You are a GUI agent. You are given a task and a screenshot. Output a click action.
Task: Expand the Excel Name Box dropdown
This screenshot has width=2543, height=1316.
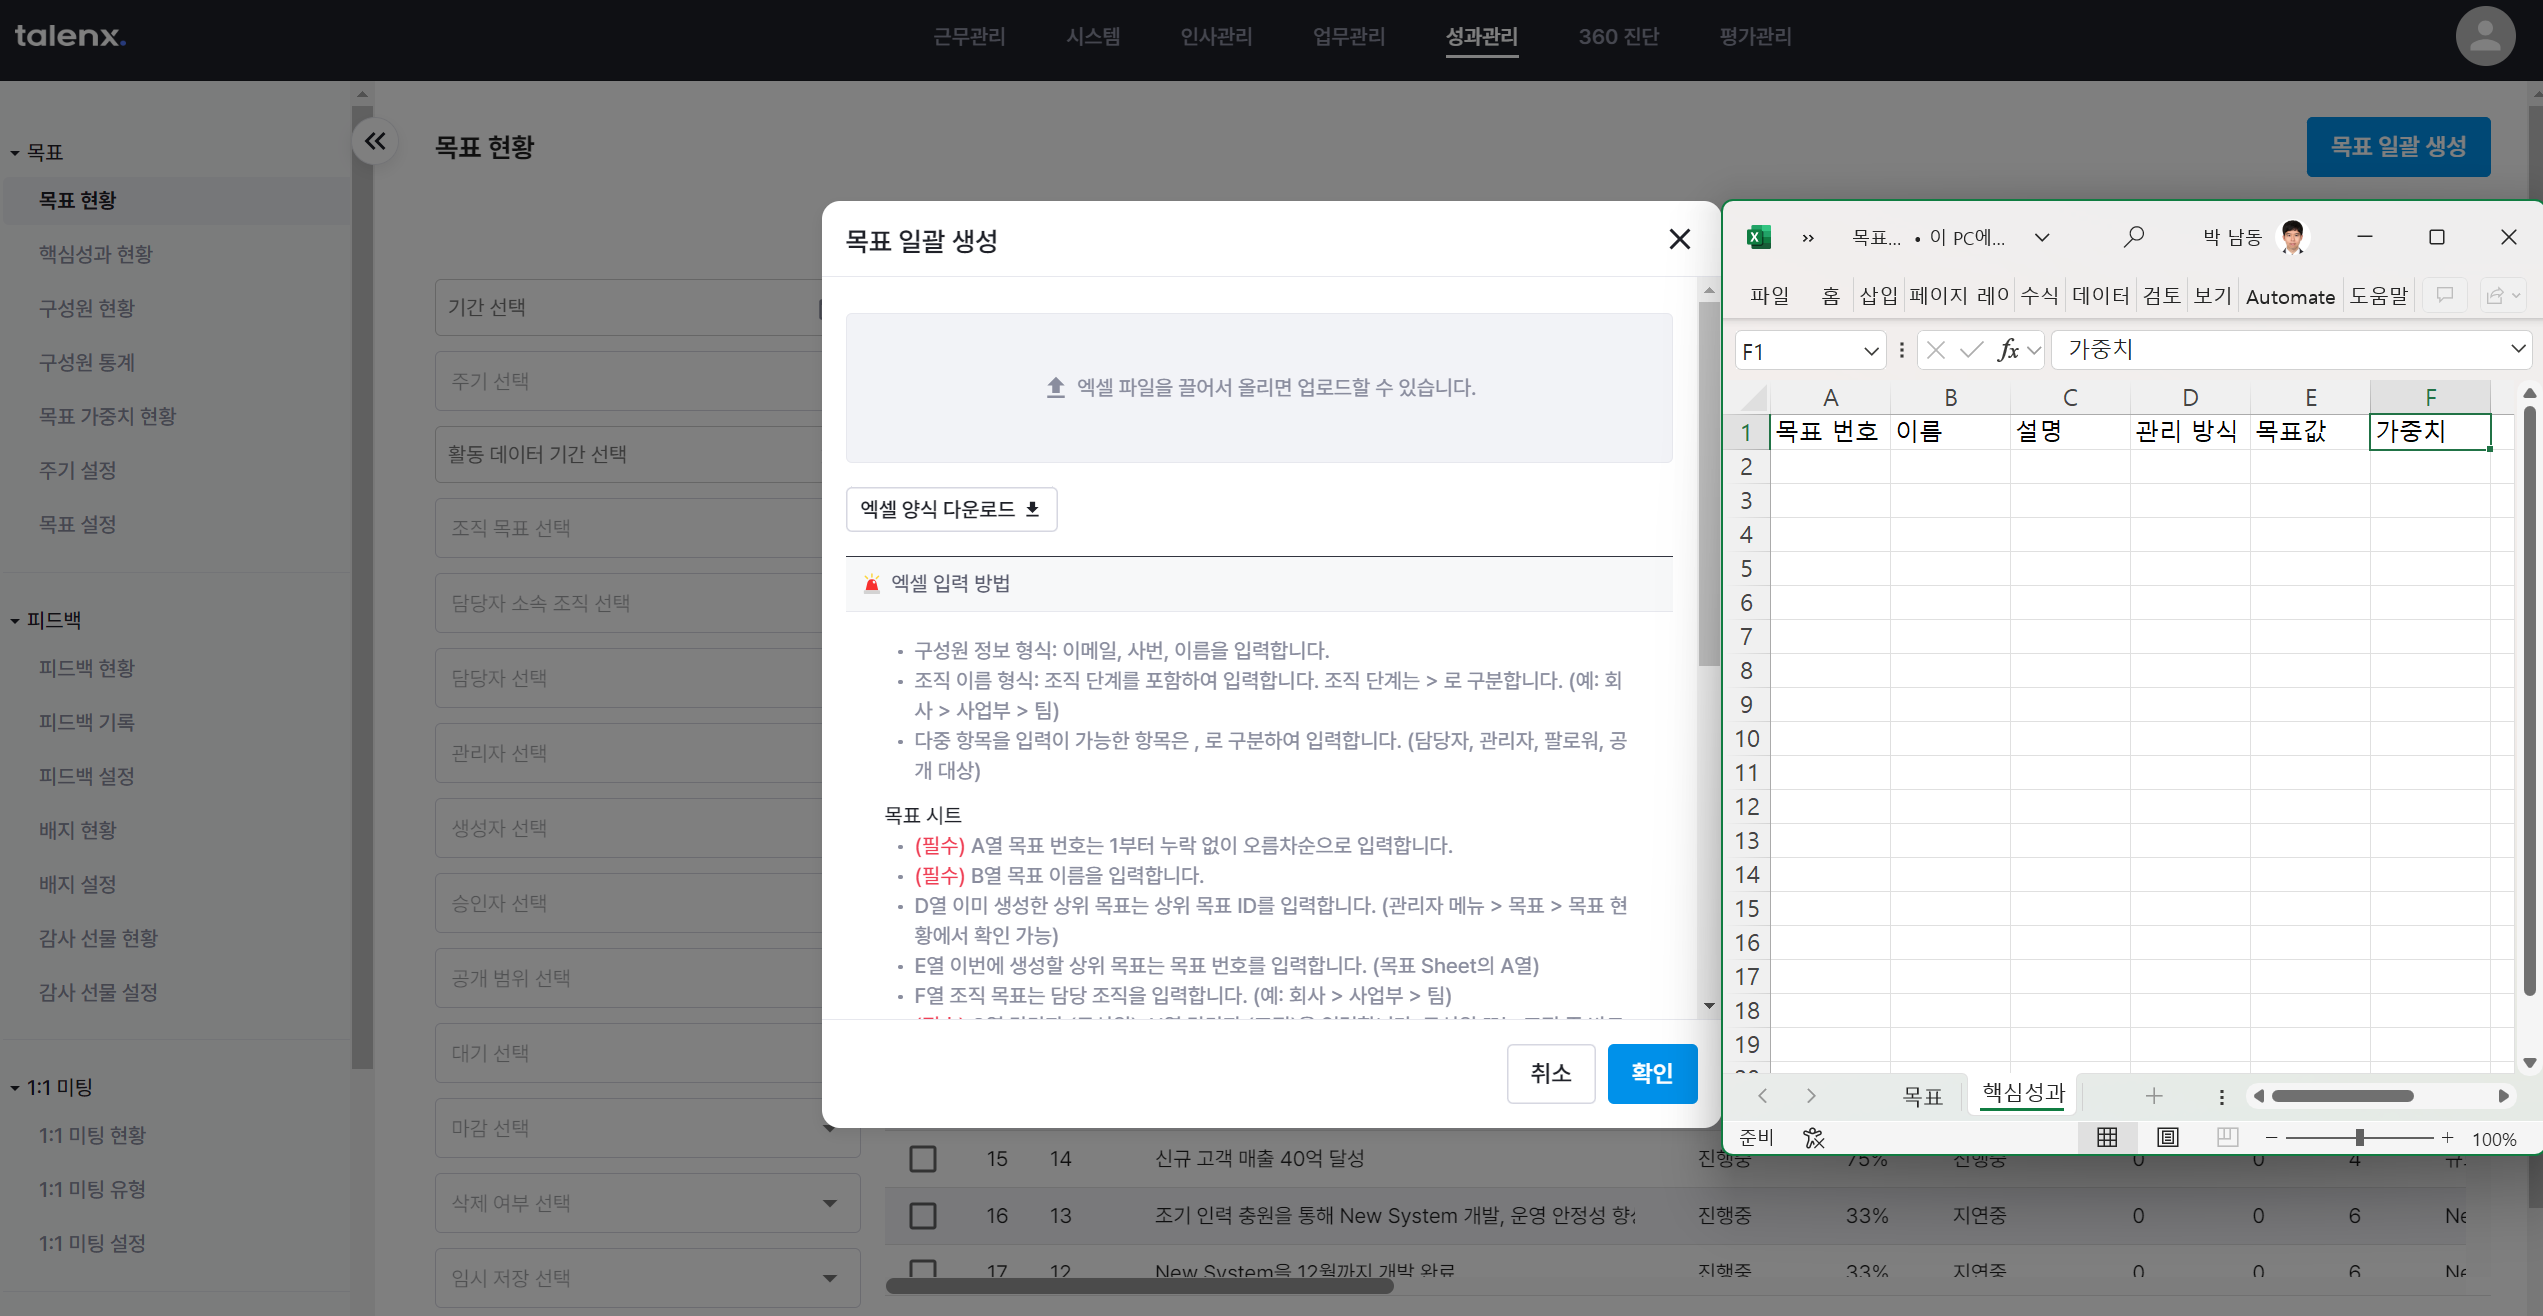pos(1870,351)
